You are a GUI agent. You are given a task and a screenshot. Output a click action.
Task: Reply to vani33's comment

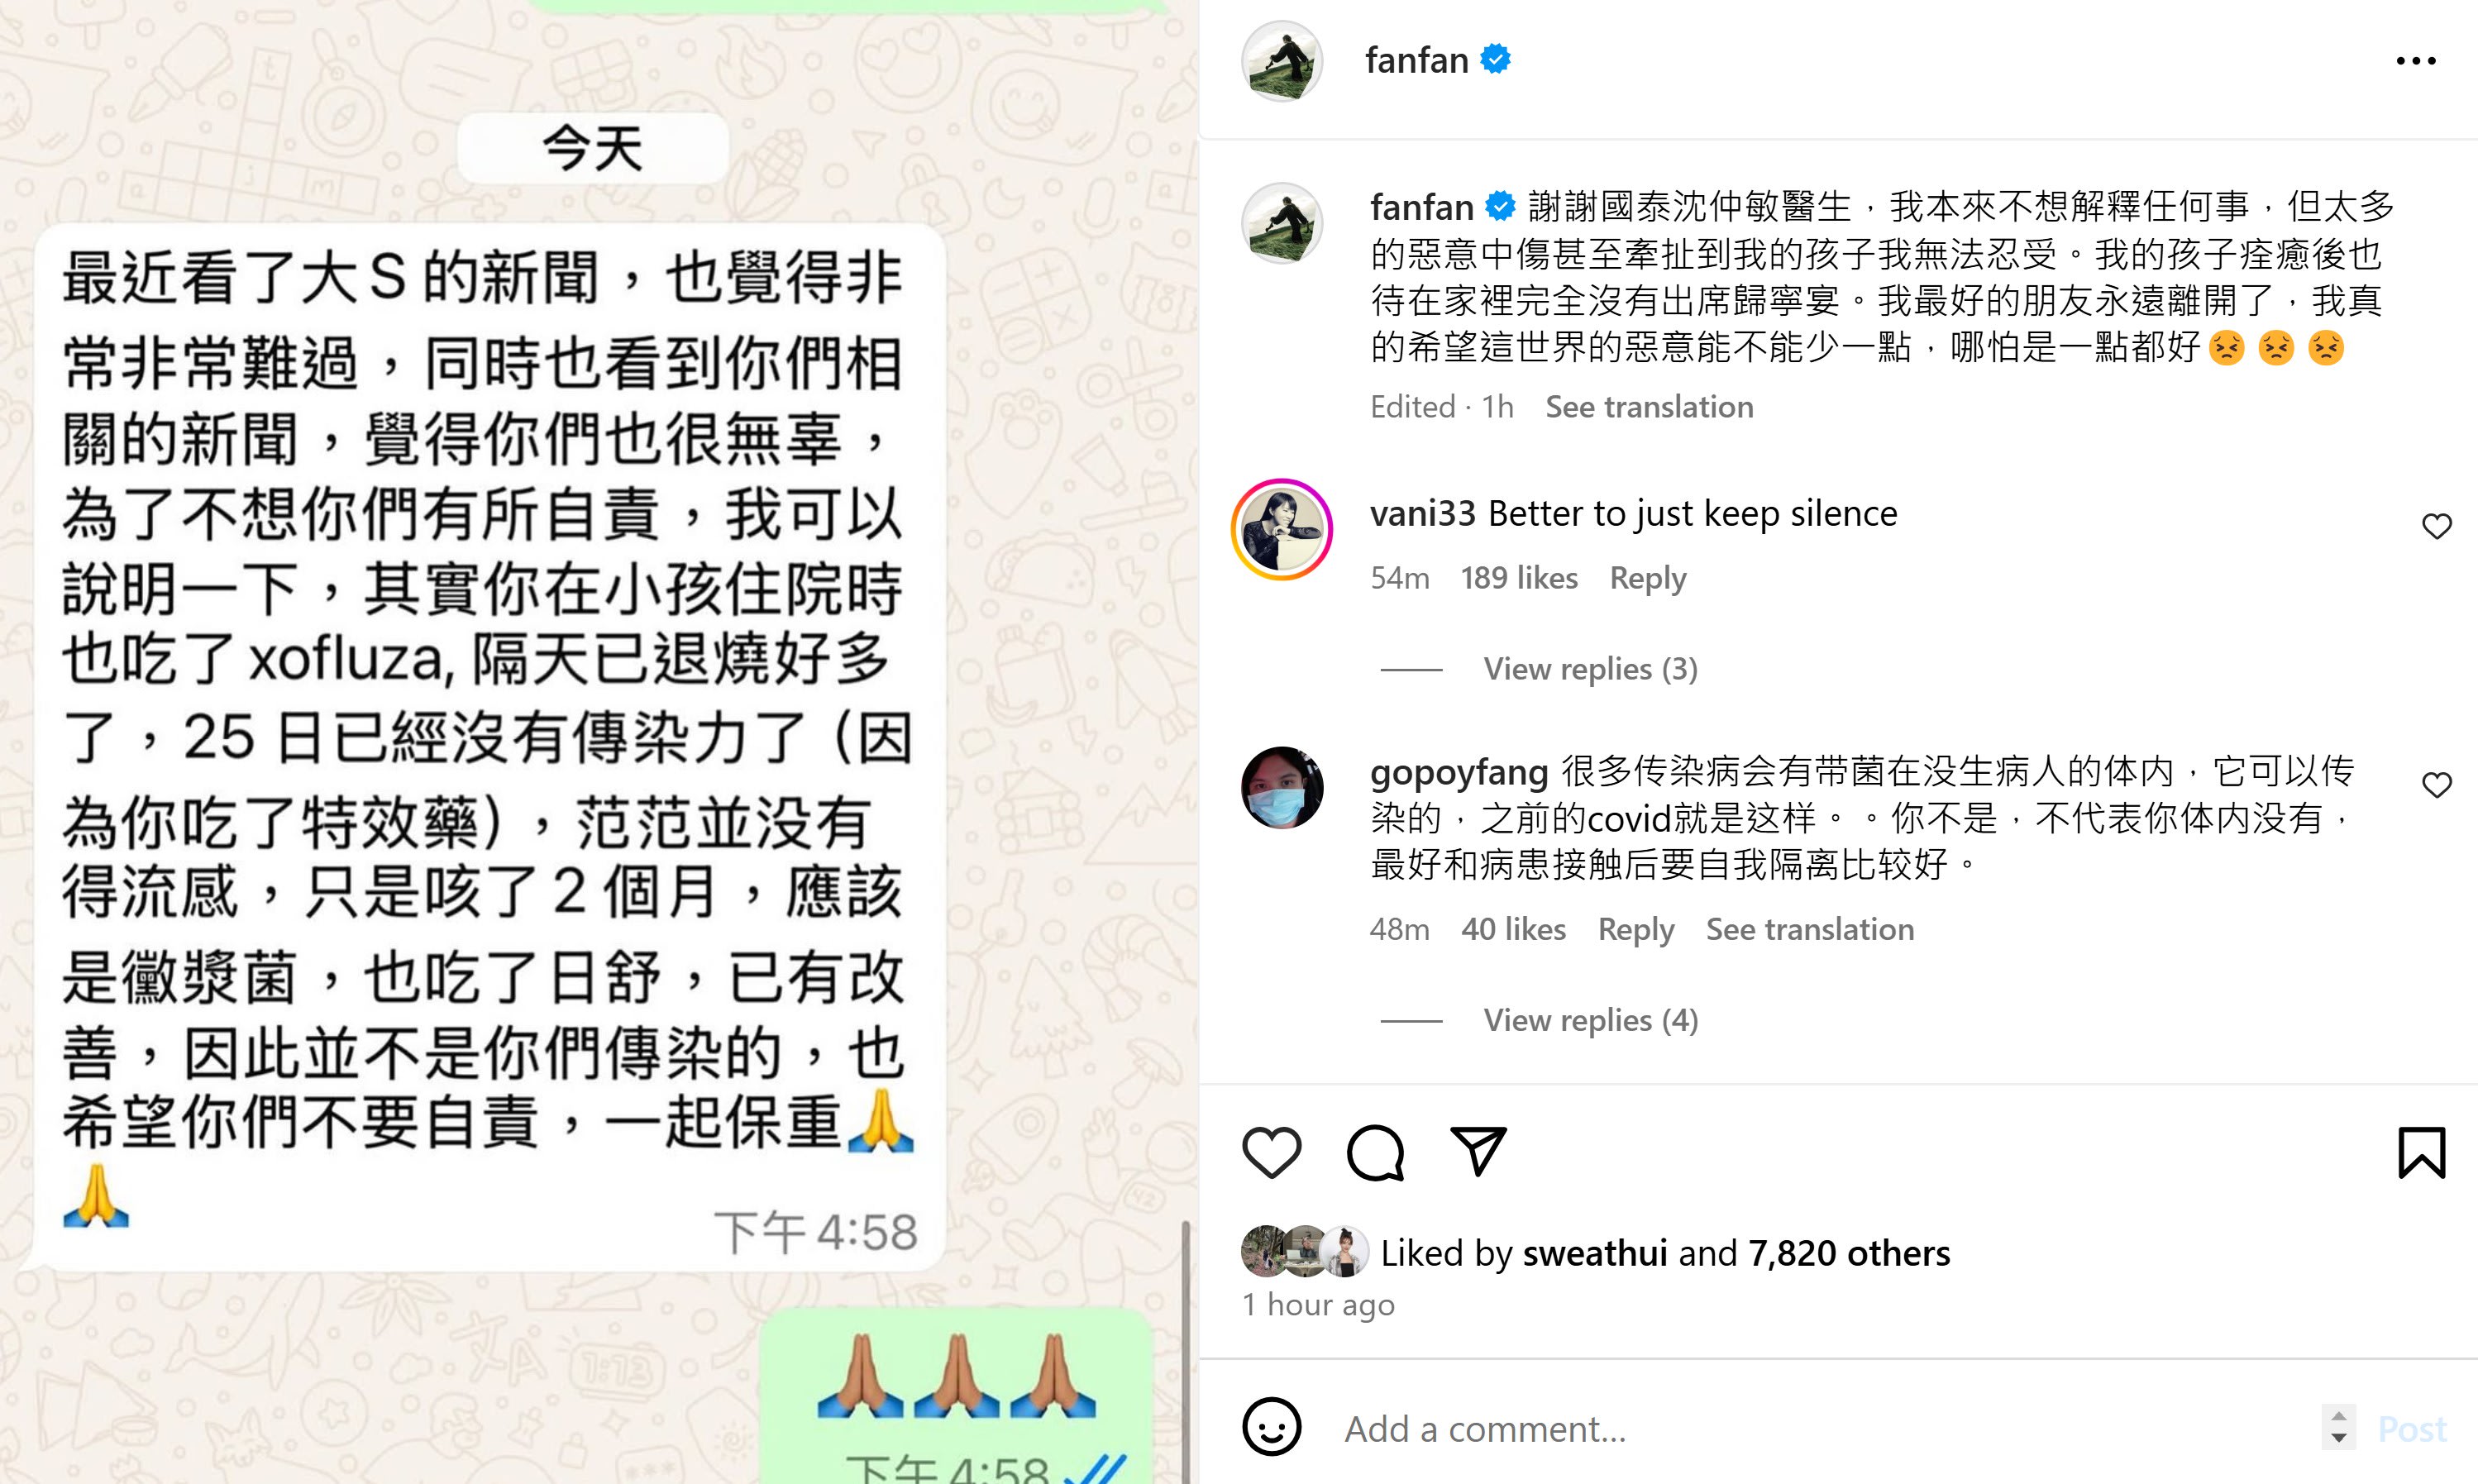click(1647, 578)
